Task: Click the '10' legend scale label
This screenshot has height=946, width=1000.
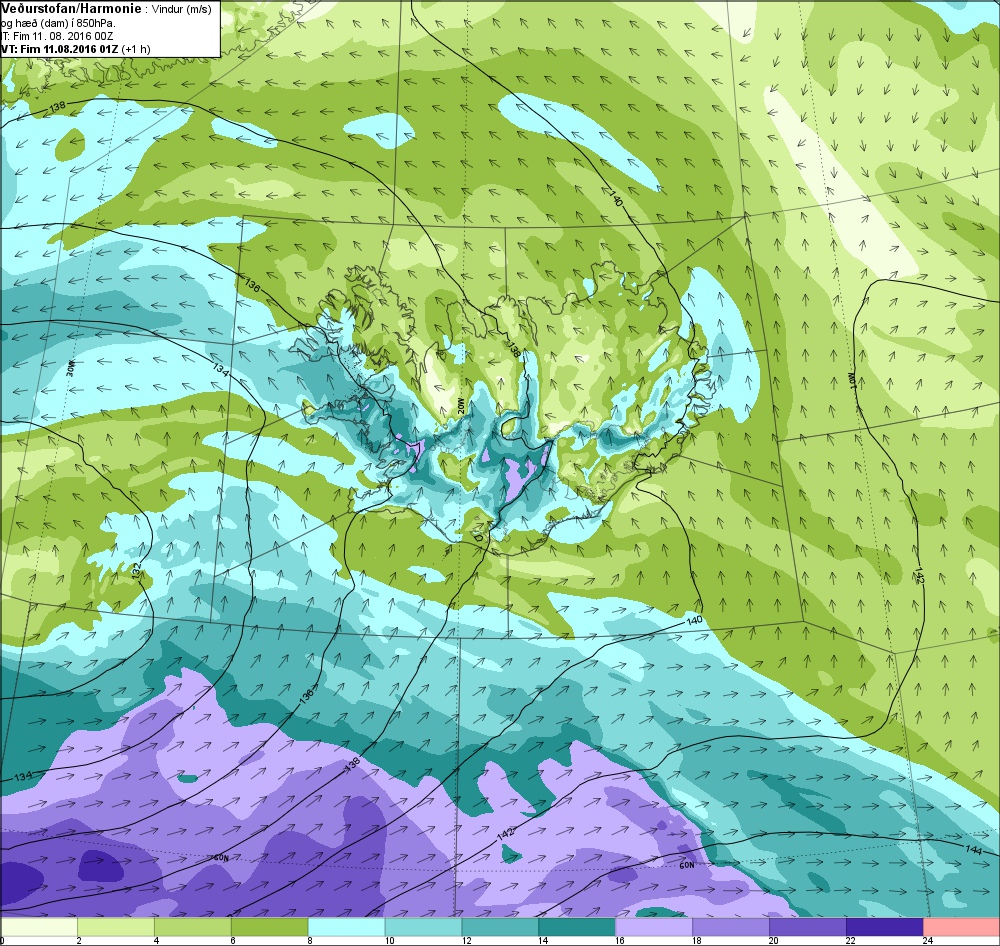Action: tap(389, 941)
